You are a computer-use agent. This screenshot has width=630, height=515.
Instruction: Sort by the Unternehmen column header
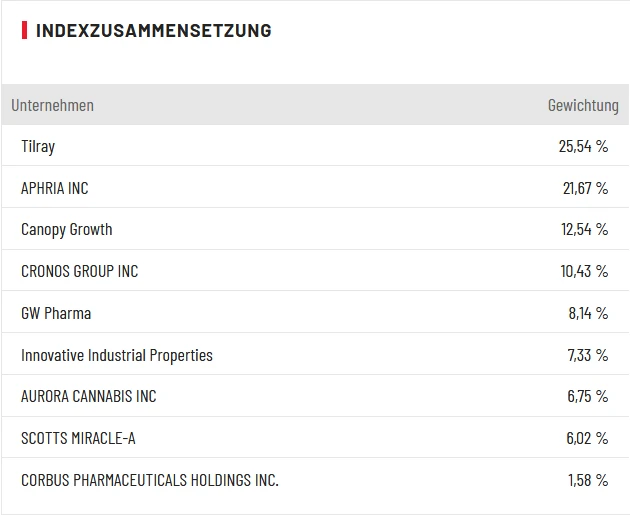52,105
